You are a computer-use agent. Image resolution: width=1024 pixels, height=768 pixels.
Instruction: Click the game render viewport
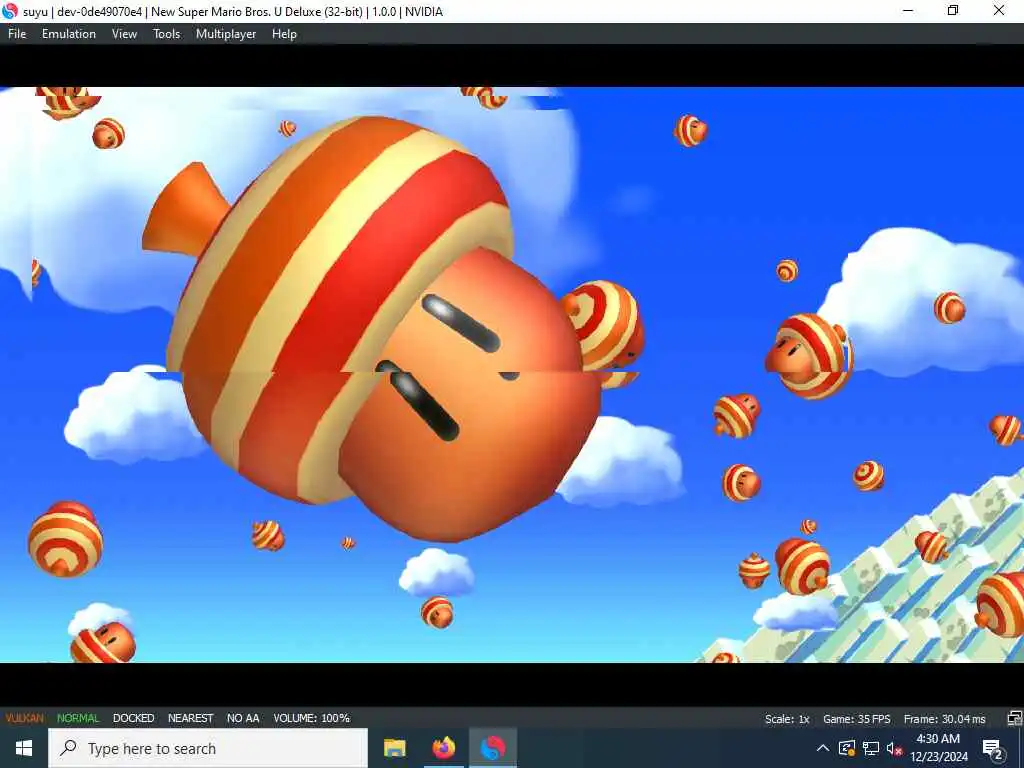point(512,375)
